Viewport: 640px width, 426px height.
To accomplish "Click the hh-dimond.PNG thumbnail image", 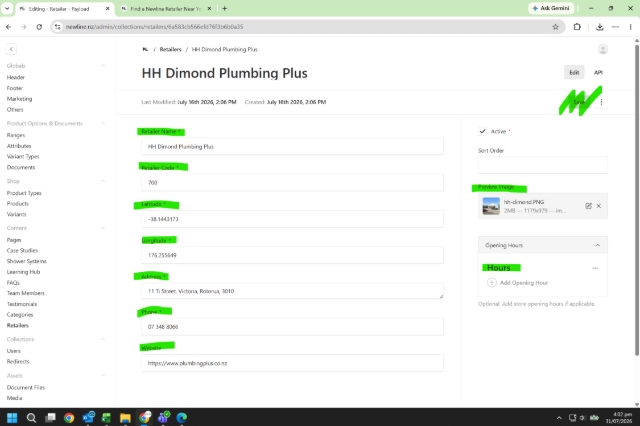I will point(491,206).
